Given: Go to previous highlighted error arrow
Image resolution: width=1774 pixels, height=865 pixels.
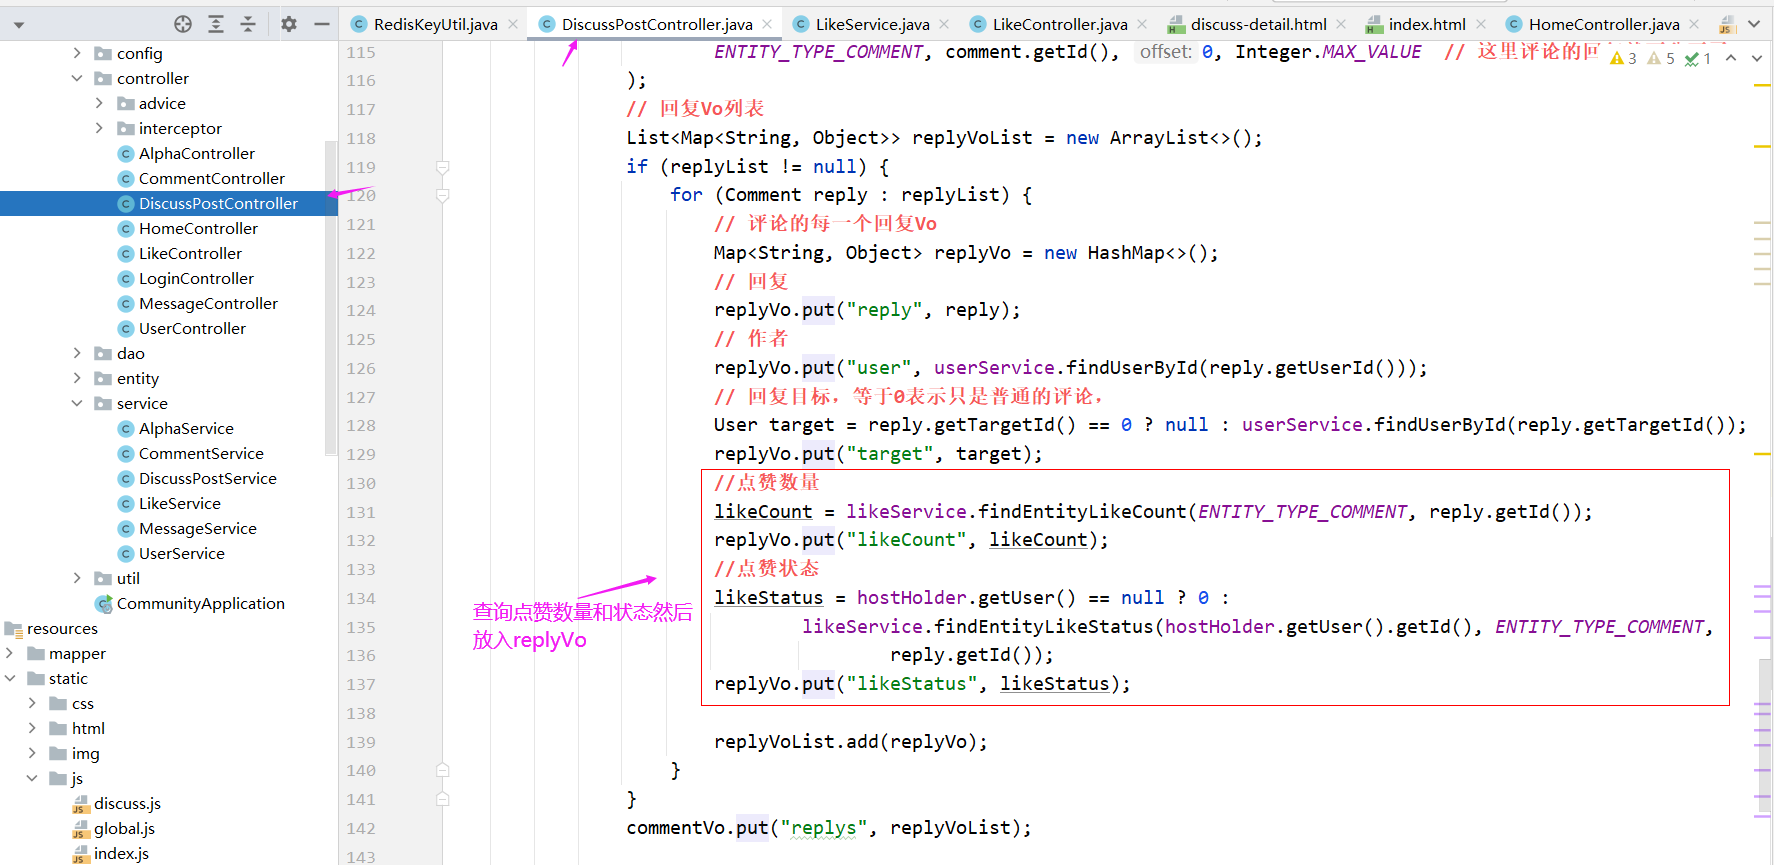Looking at the screenshot, I should click(x=1731, y=58).
